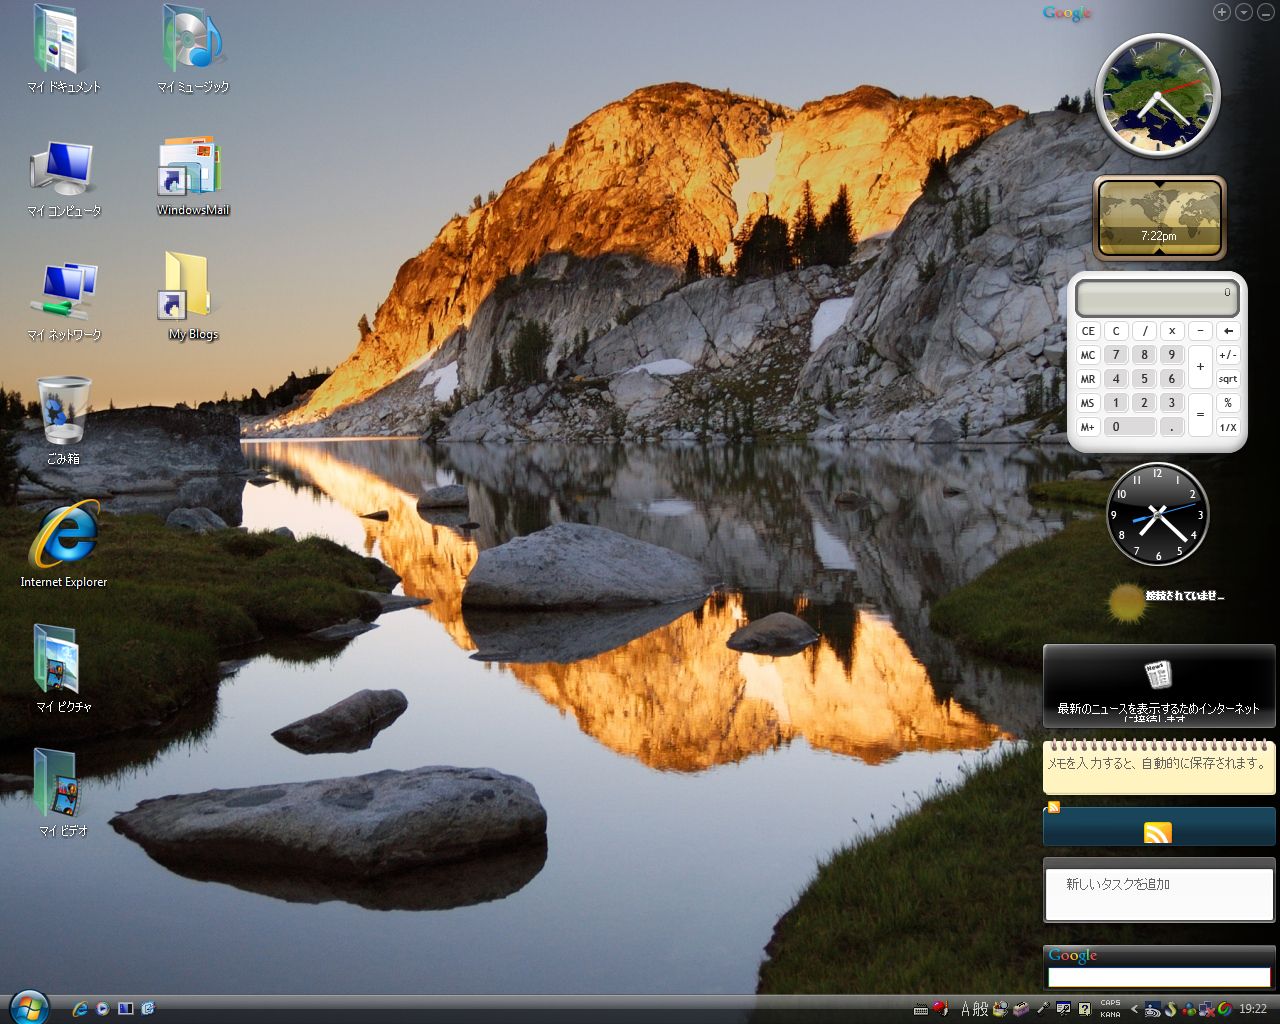Toggle KANA lock indicator in language bar
This screenshot has height=1024, width=1280.
1110,1014
